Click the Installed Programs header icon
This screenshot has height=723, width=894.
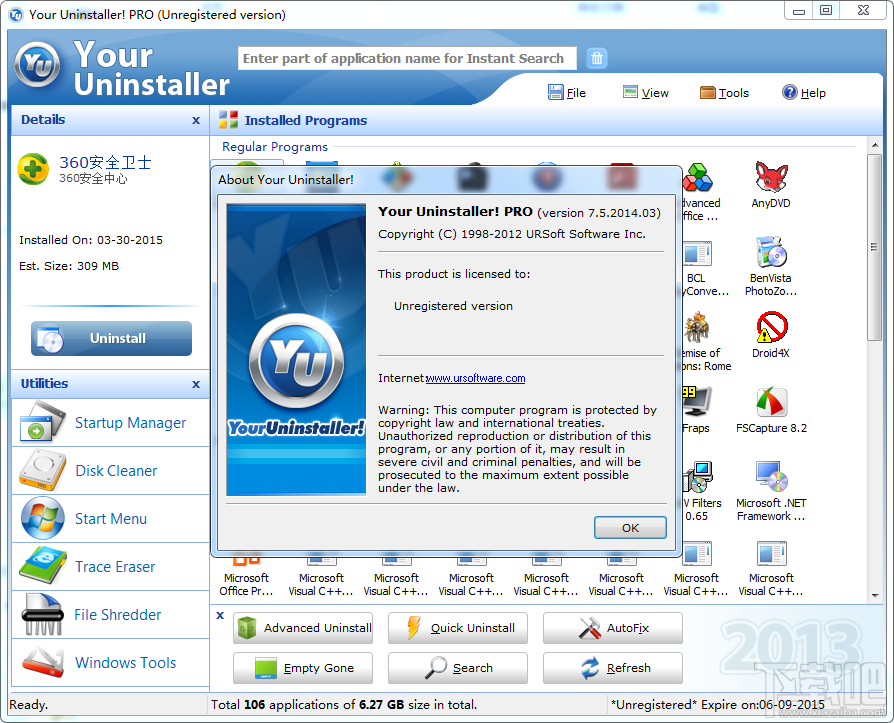228,120
